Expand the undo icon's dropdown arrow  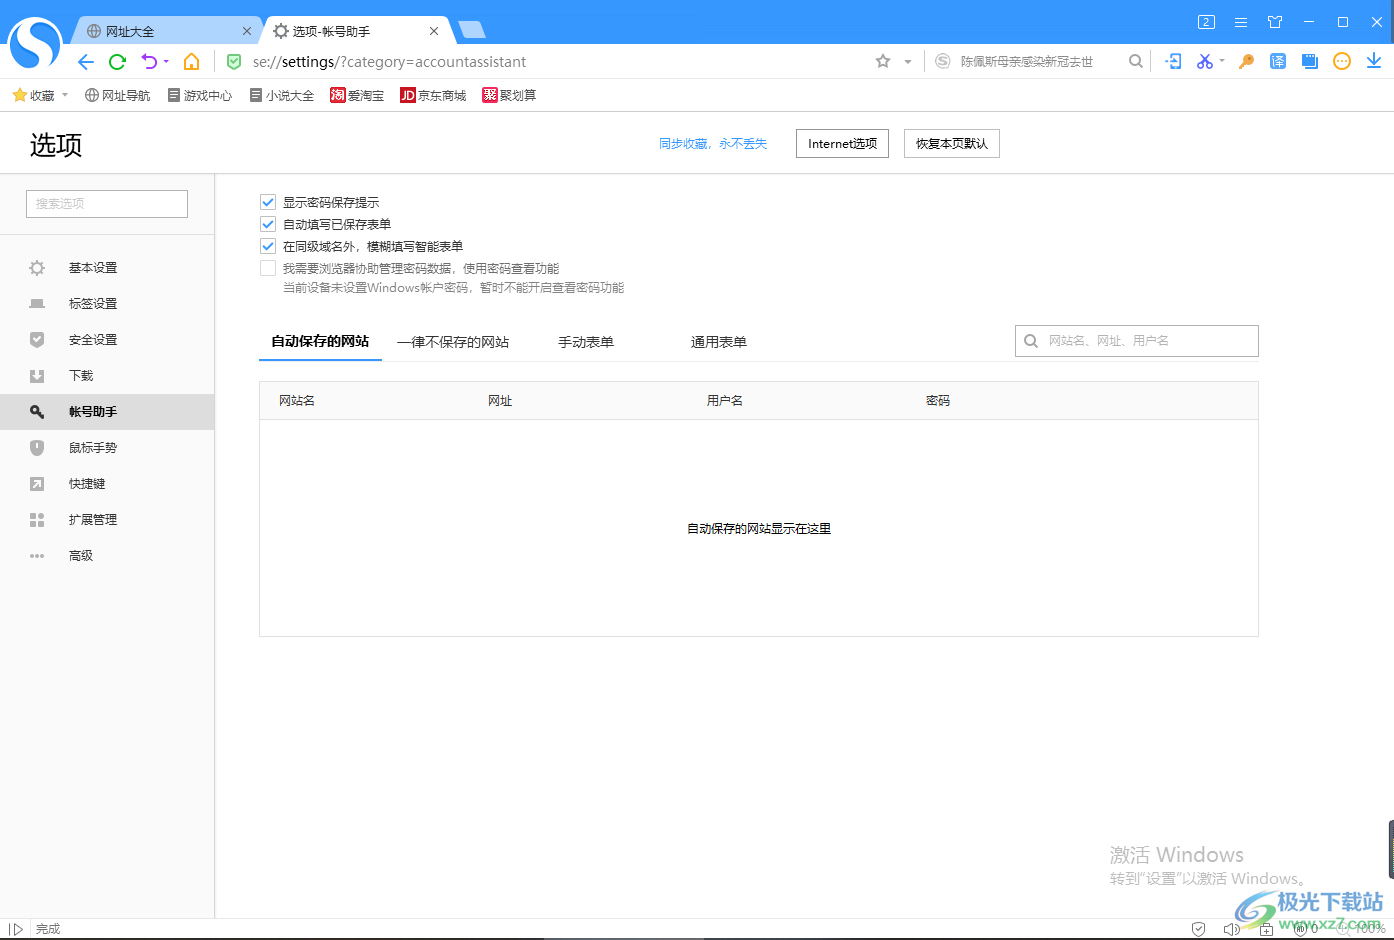pos(166,62)
